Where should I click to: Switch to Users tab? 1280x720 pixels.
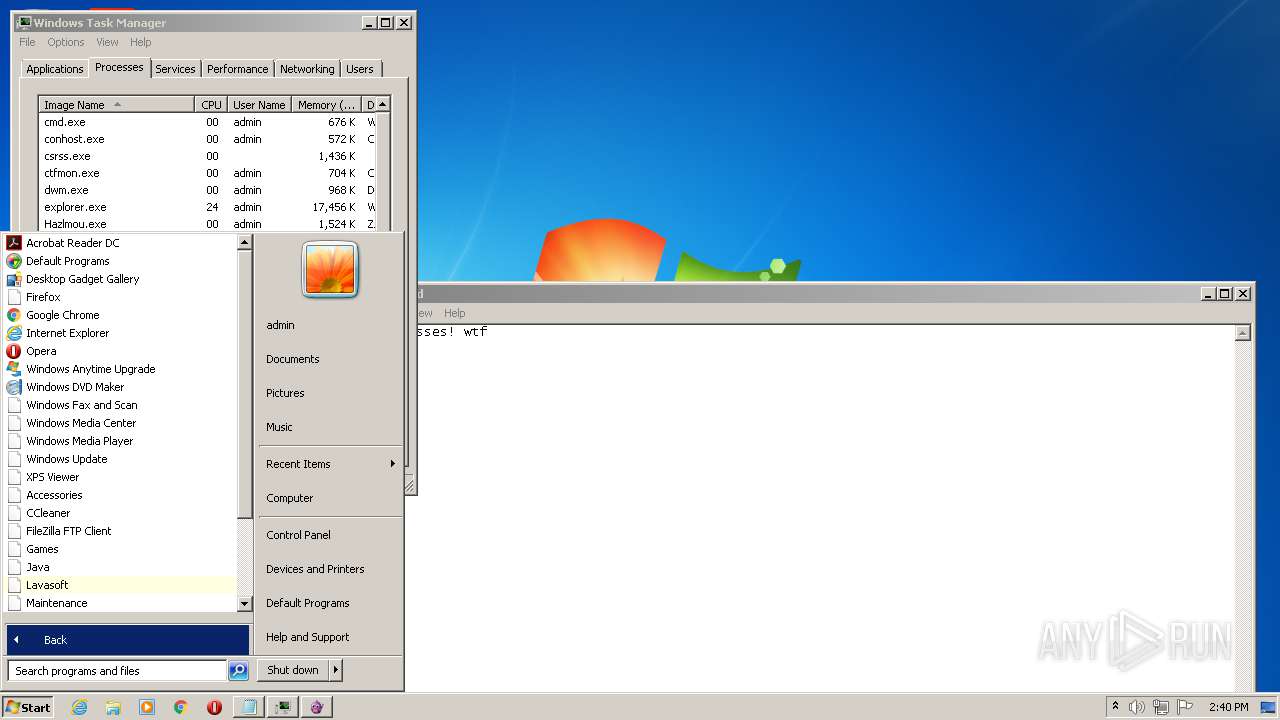pyautogui.click(x=359, y=69)
